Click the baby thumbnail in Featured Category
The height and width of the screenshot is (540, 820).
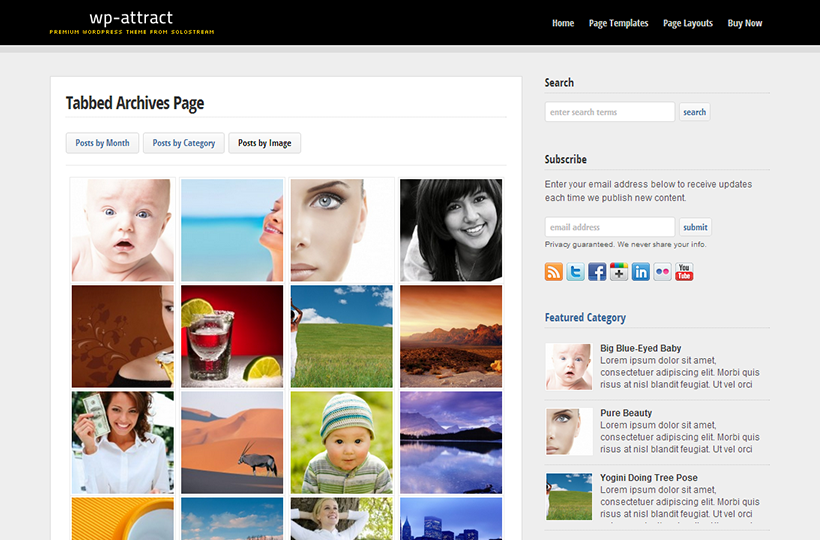click(x=569, y=366)
